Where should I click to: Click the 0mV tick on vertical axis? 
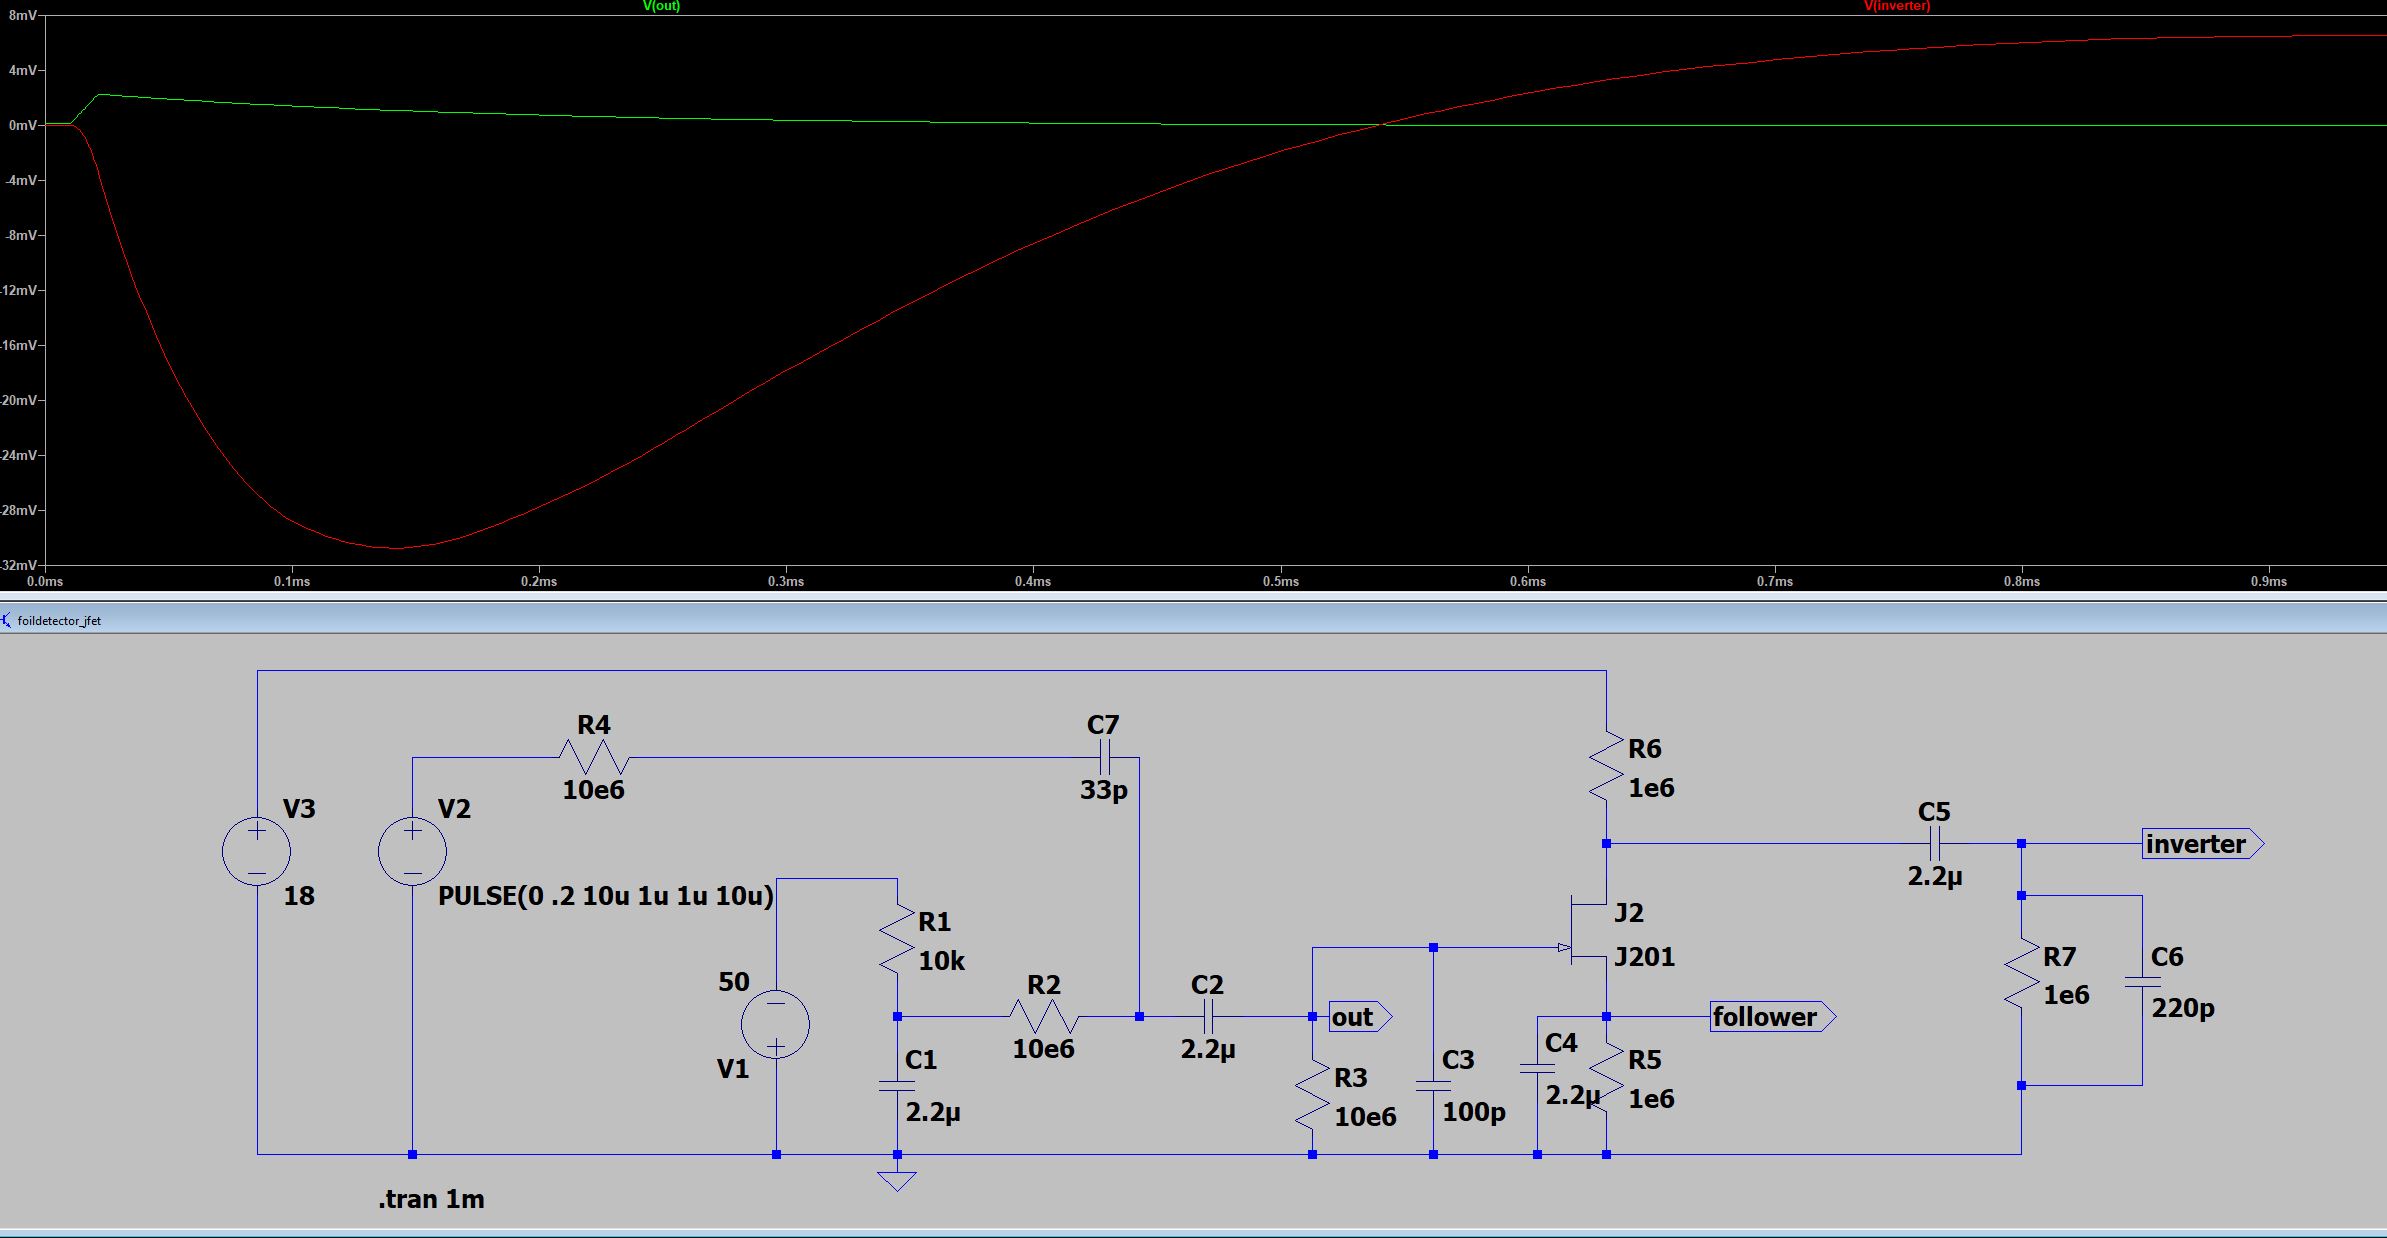(22, 126)
